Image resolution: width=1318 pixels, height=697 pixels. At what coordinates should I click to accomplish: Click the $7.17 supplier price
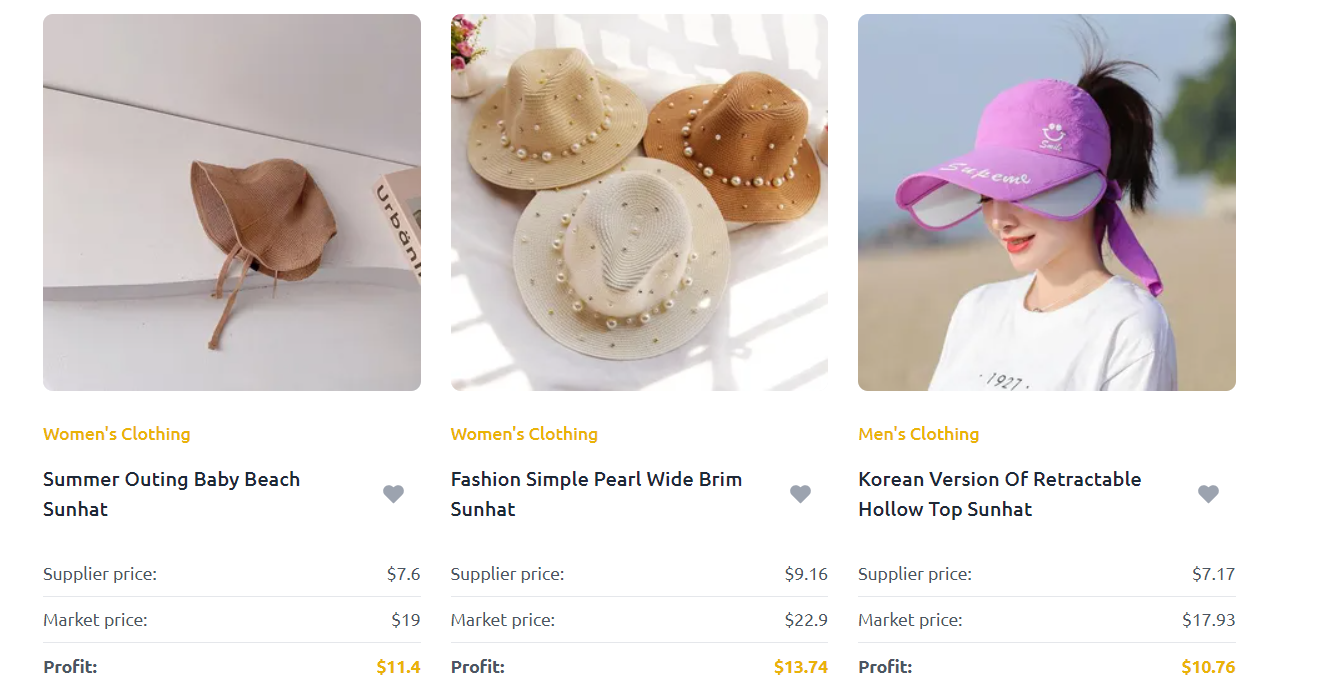pyautogui.click(x=1213, y=574)
